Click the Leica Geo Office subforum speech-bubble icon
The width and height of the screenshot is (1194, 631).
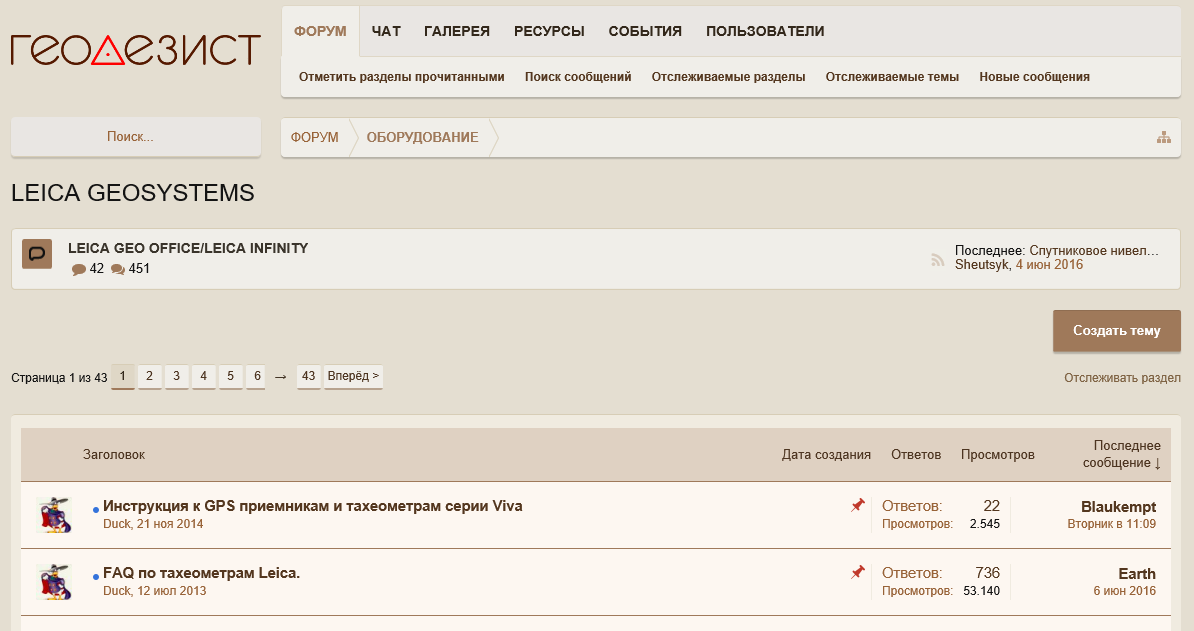click(37, 254)
